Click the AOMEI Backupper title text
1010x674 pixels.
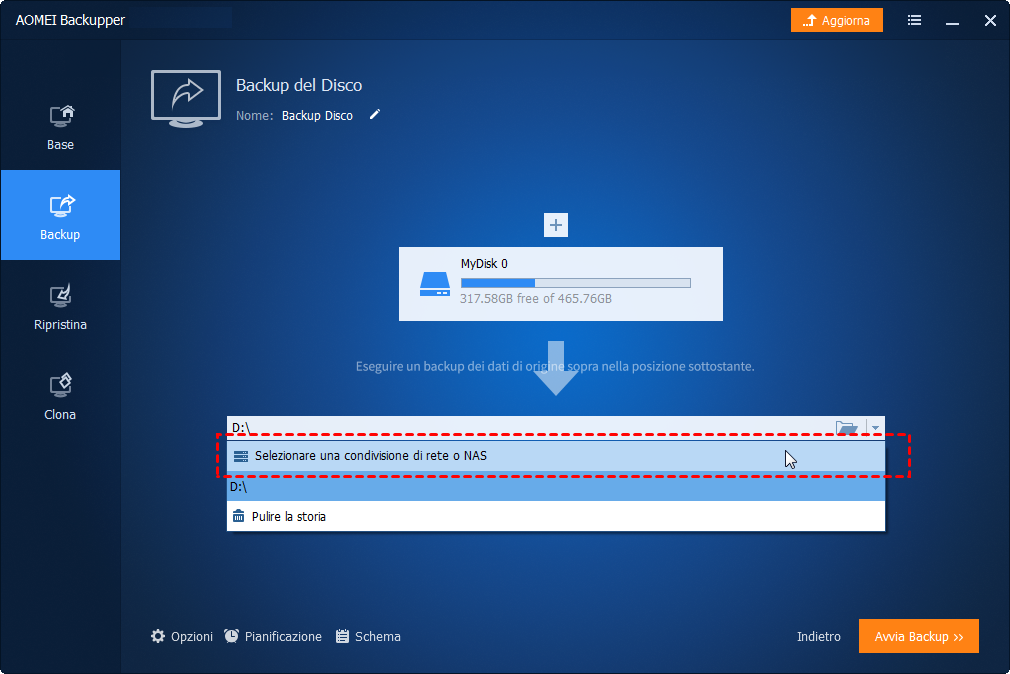coord(70,21)
